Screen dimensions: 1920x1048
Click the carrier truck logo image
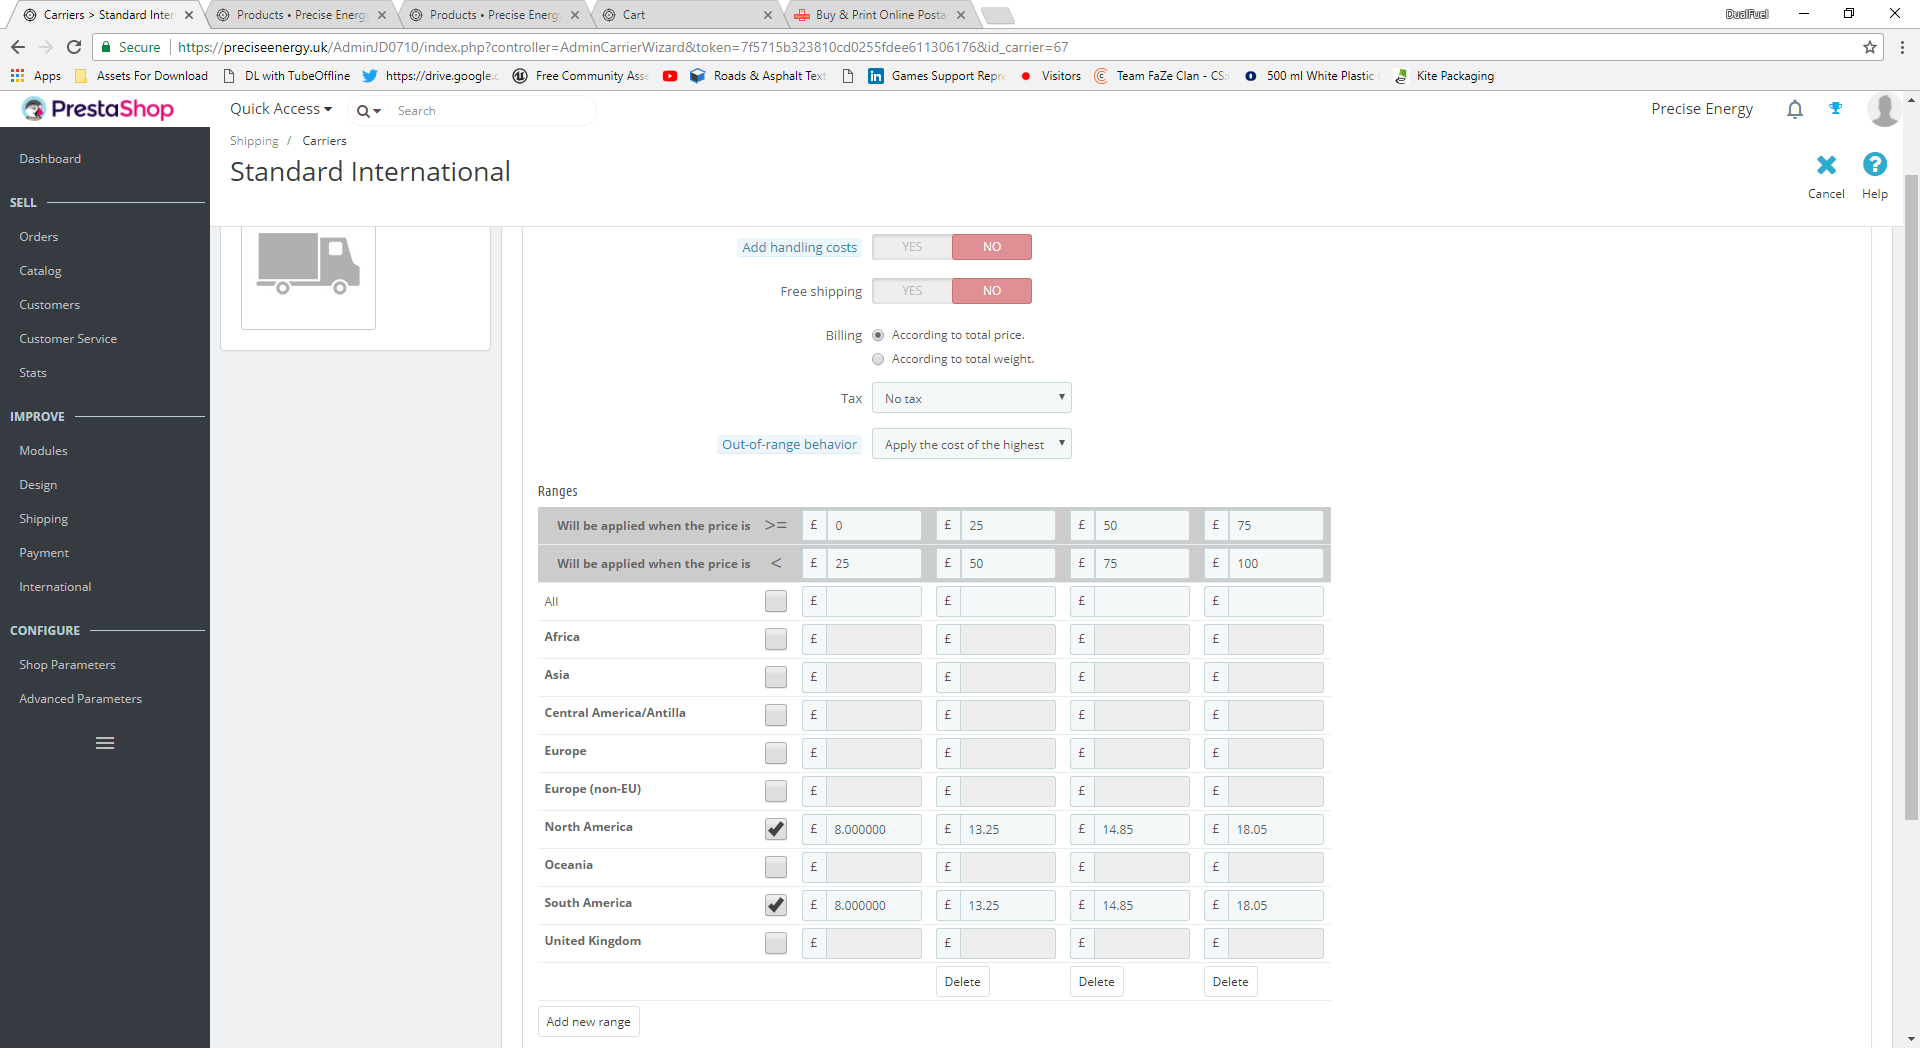click(x=308, y=264)
